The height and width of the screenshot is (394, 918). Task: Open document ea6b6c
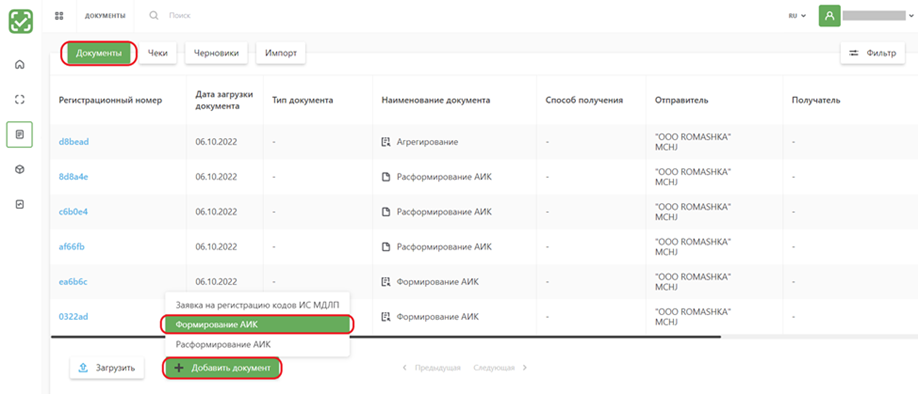73,282
